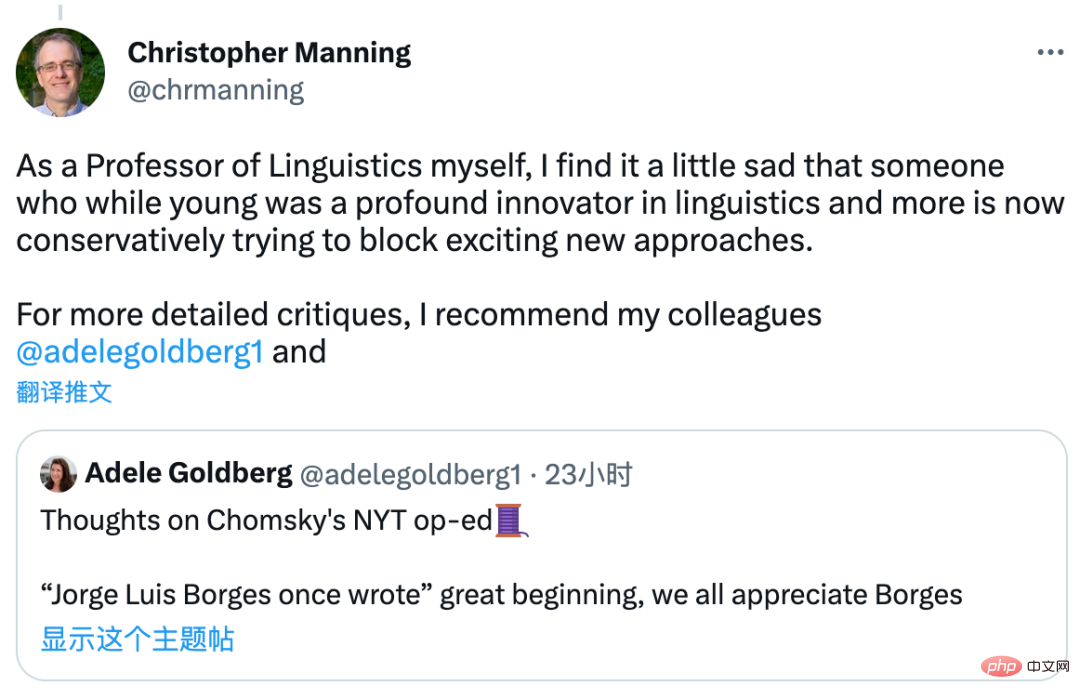Open the blue @adelegoldberg1 mention in tweet body
This screenshot has width=1080, height=699.
tap(140, 352)
